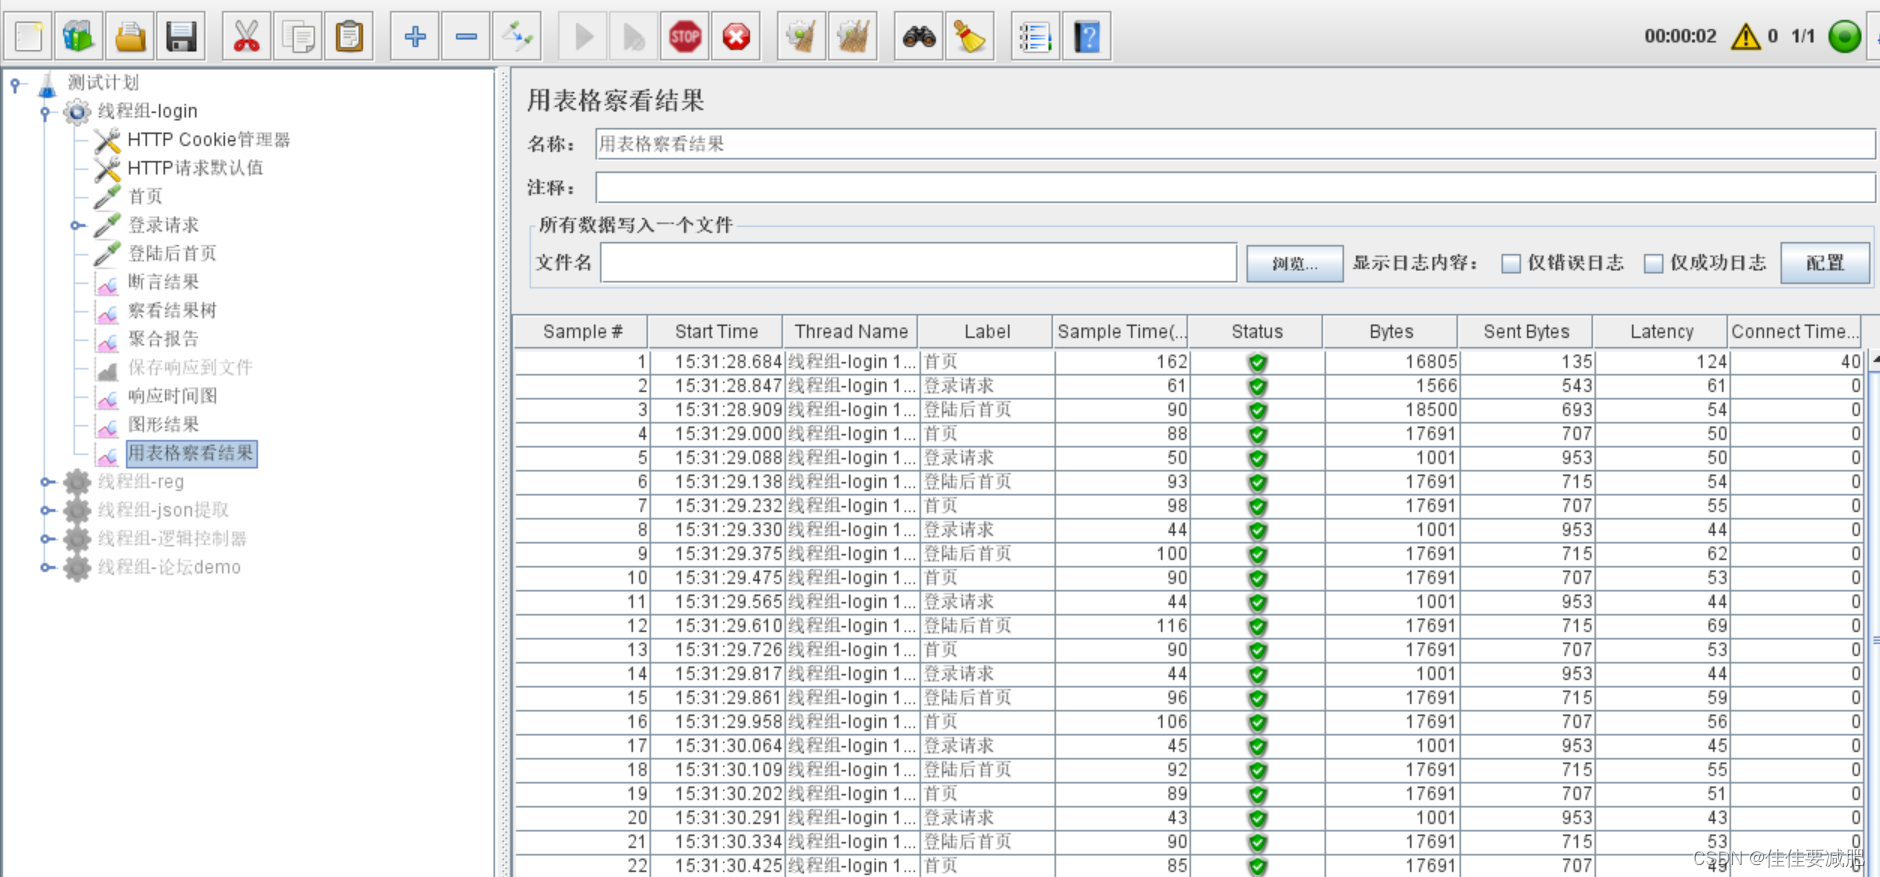The width and height of the screenshot is (1880, 877).
Task: Select 断言结果 listener in tree
Action: 163,282
